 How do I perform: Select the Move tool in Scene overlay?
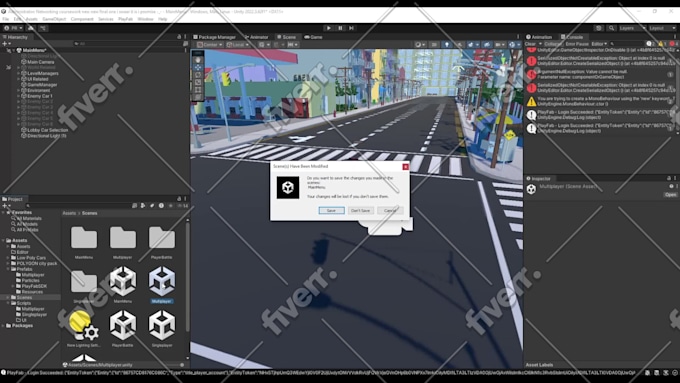pyautogui.click(x=198, y=67)
